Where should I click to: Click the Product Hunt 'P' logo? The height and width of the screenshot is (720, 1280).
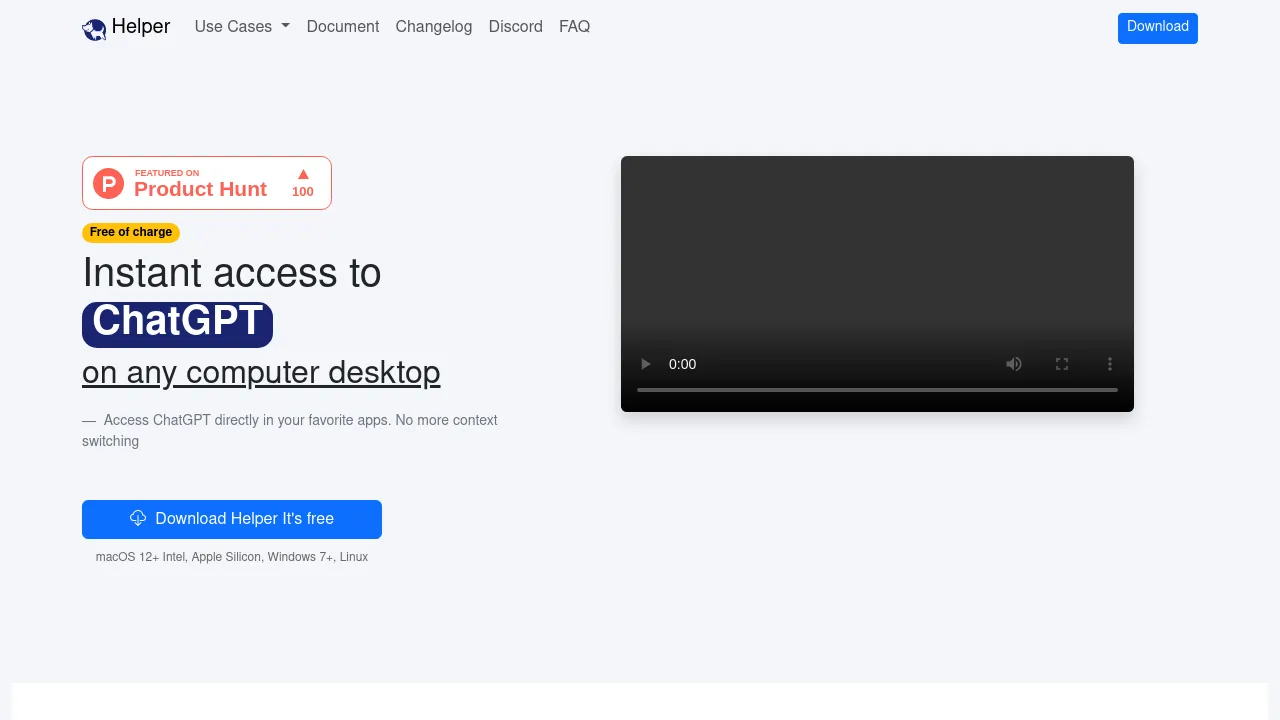coord(108,183)
